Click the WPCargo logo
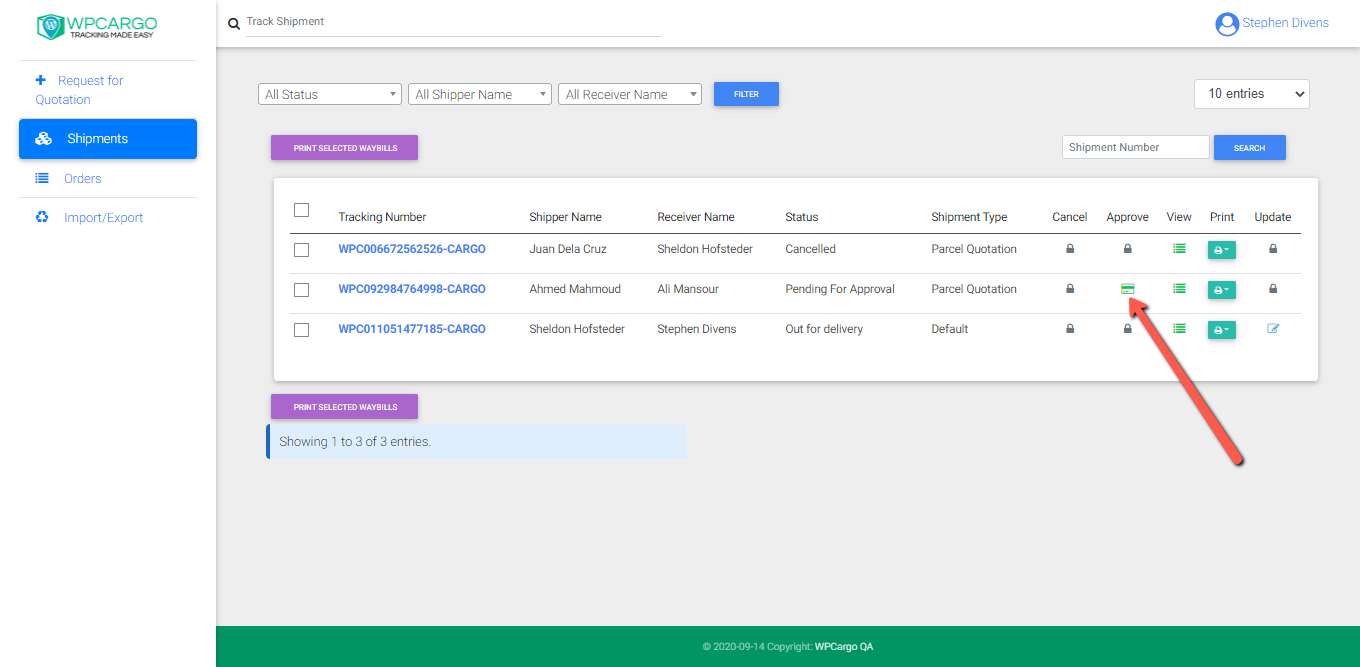 point(97,26)
